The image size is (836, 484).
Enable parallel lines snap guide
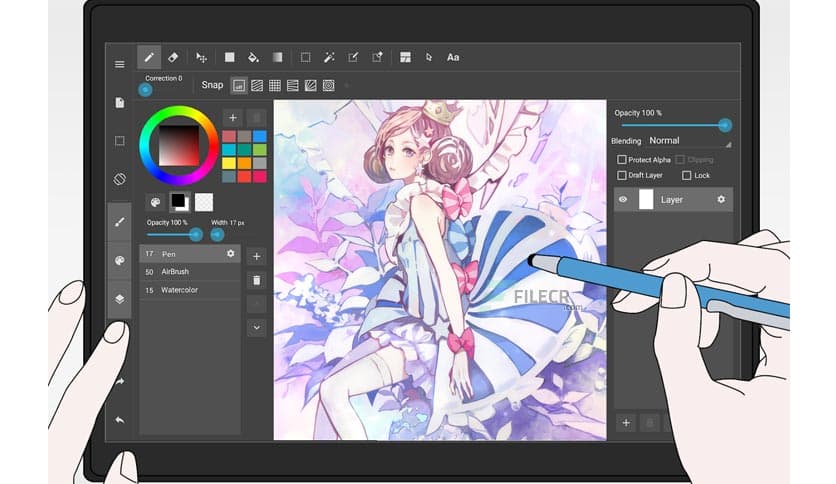pyautogui.click(x=257, y=85)
